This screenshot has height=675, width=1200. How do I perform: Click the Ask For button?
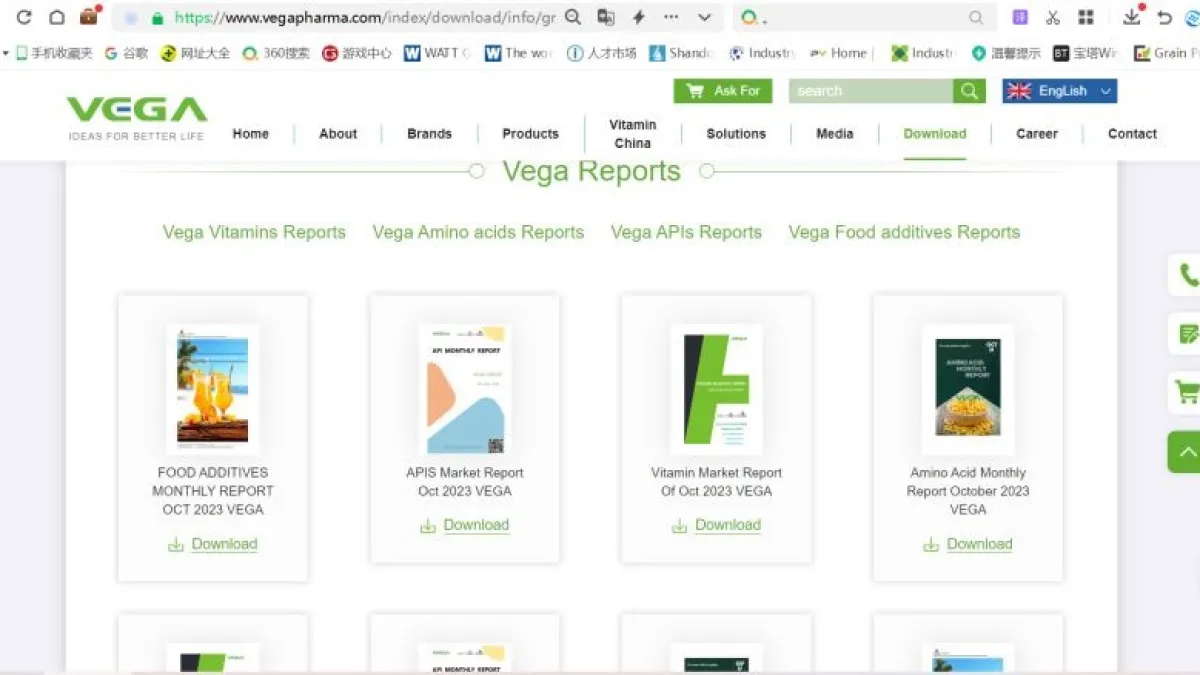[723, 91]
